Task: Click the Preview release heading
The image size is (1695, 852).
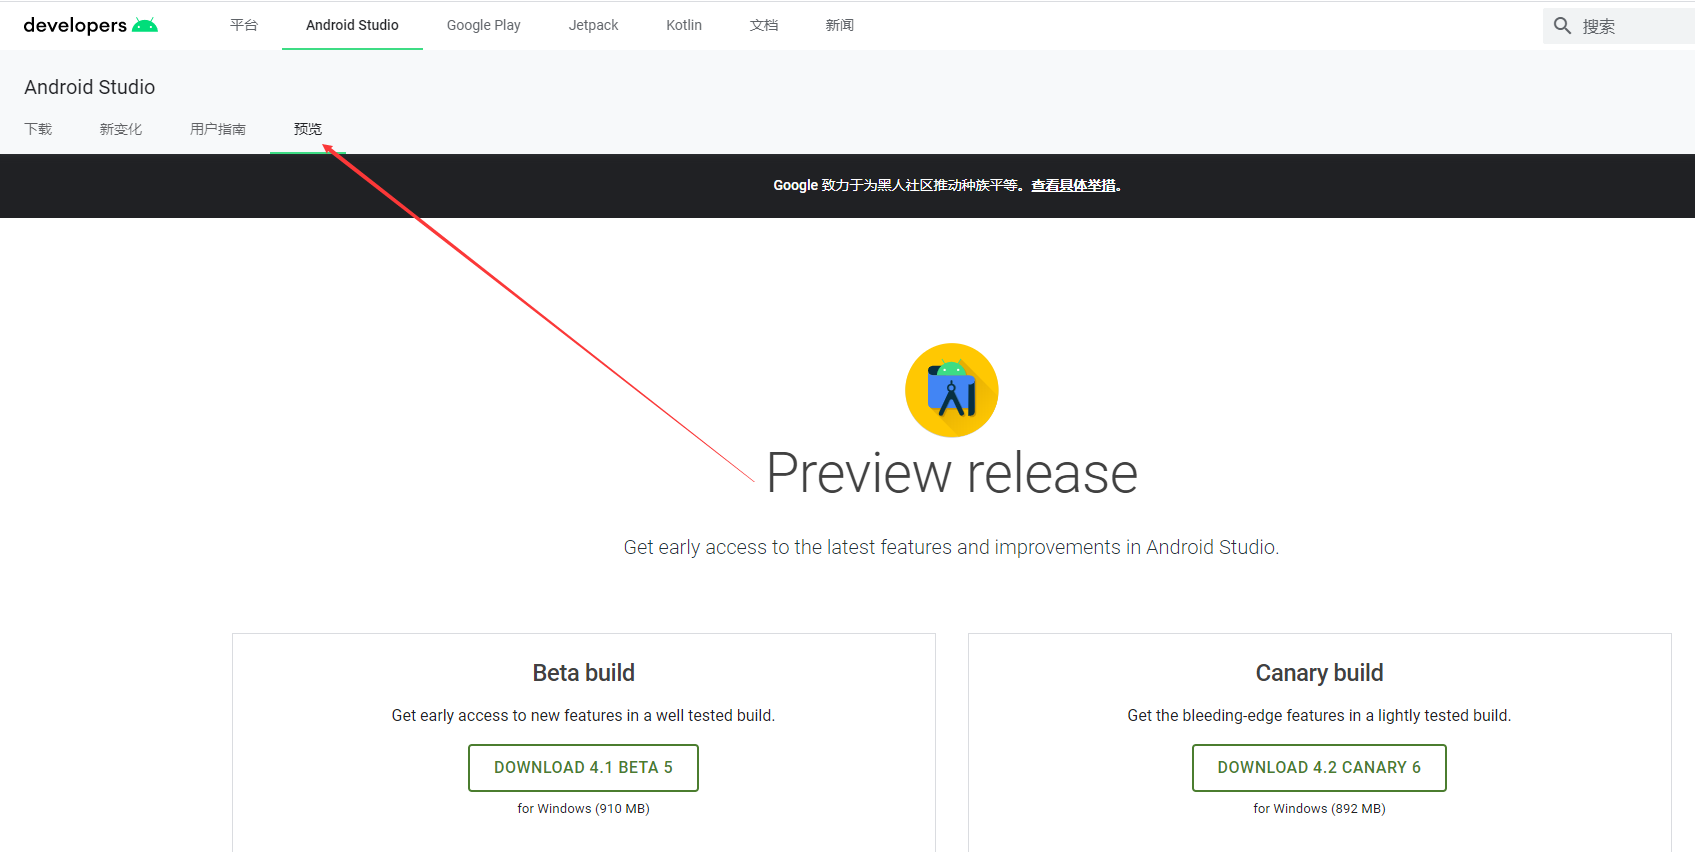Action: point(952,473)
